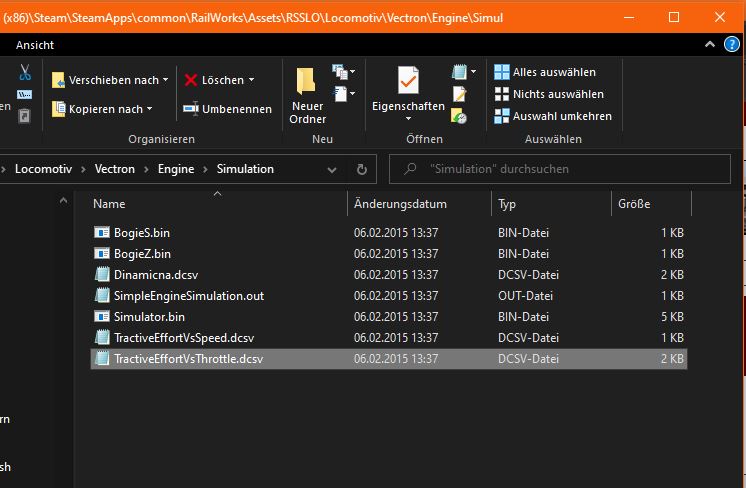This screenshot has height=488, width=746.
Task: Open the Kopieren nach dropdown arrow
Action: [149, 109]
